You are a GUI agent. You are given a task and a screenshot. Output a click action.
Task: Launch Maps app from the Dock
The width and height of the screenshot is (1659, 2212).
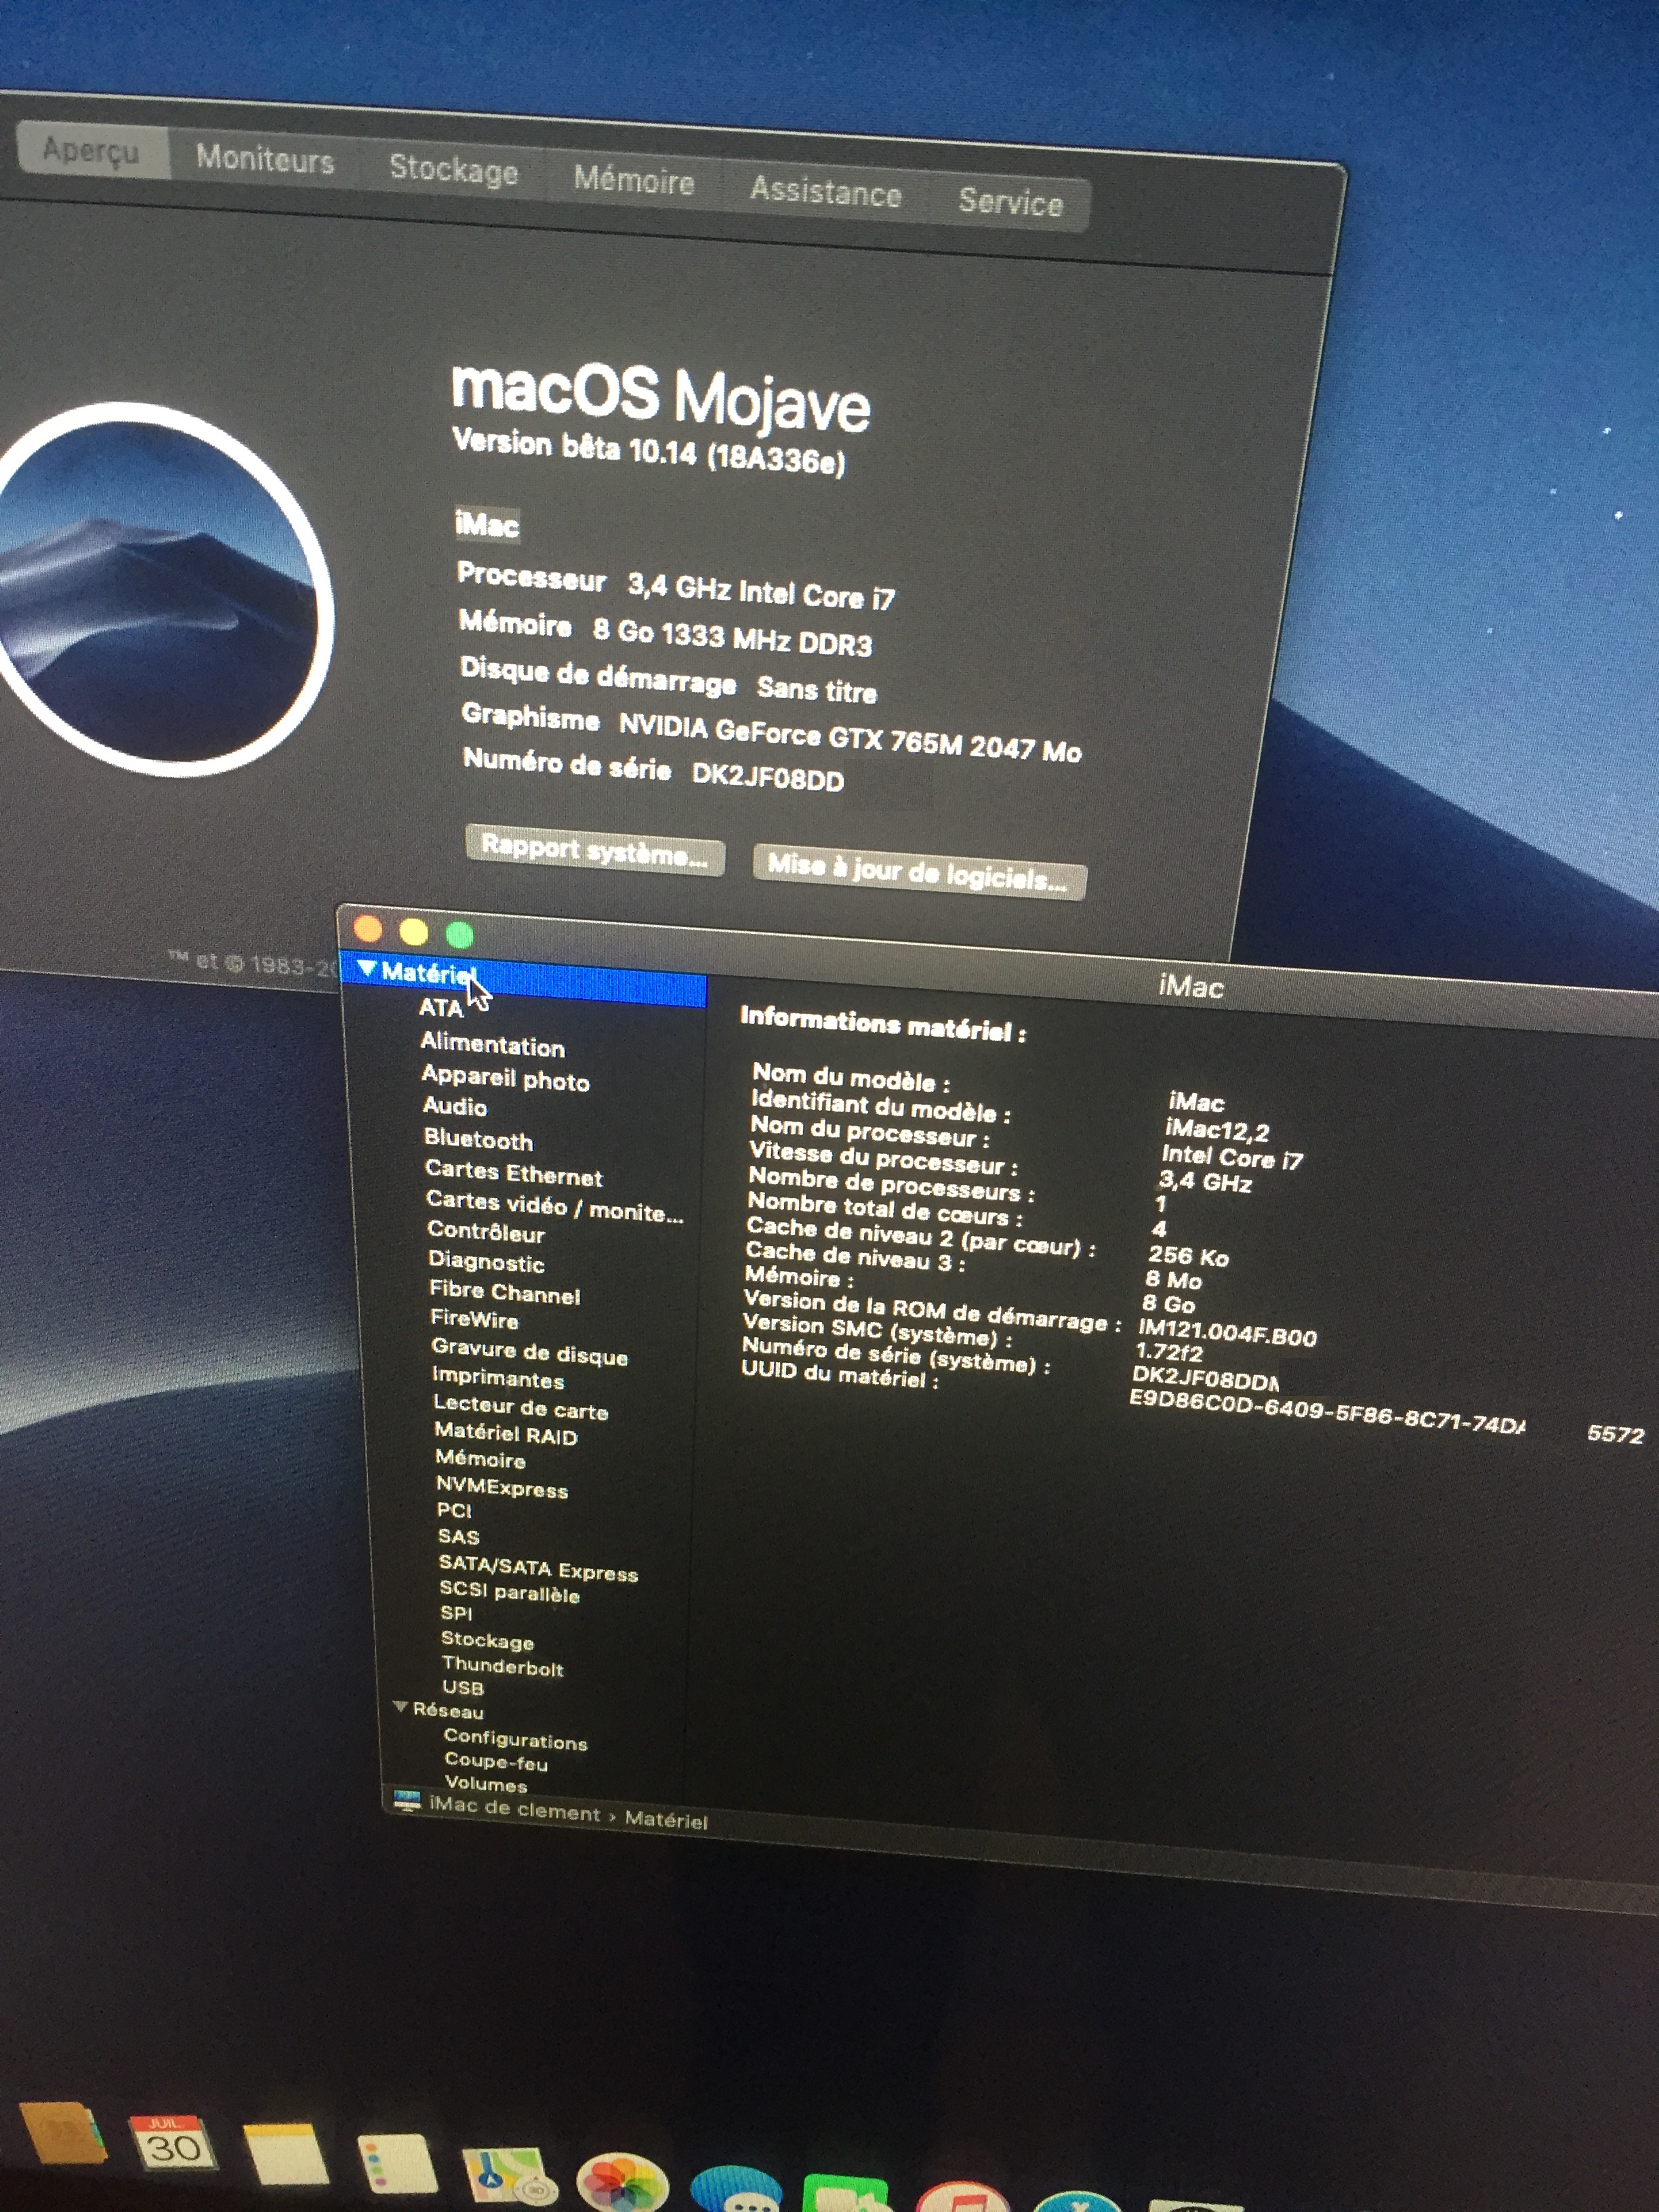tap(508, 2175)
